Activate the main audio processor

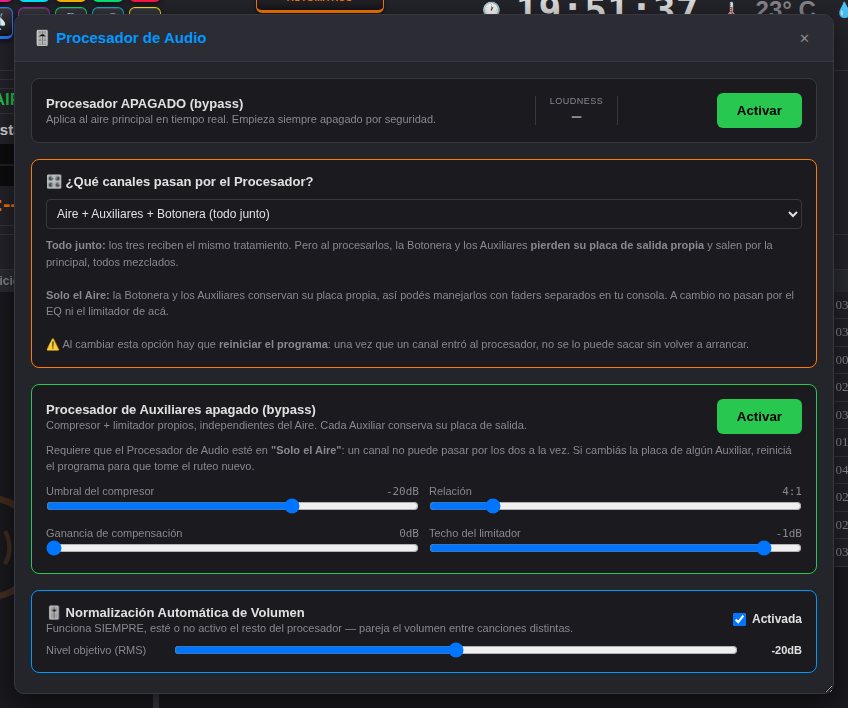(759, 110)
